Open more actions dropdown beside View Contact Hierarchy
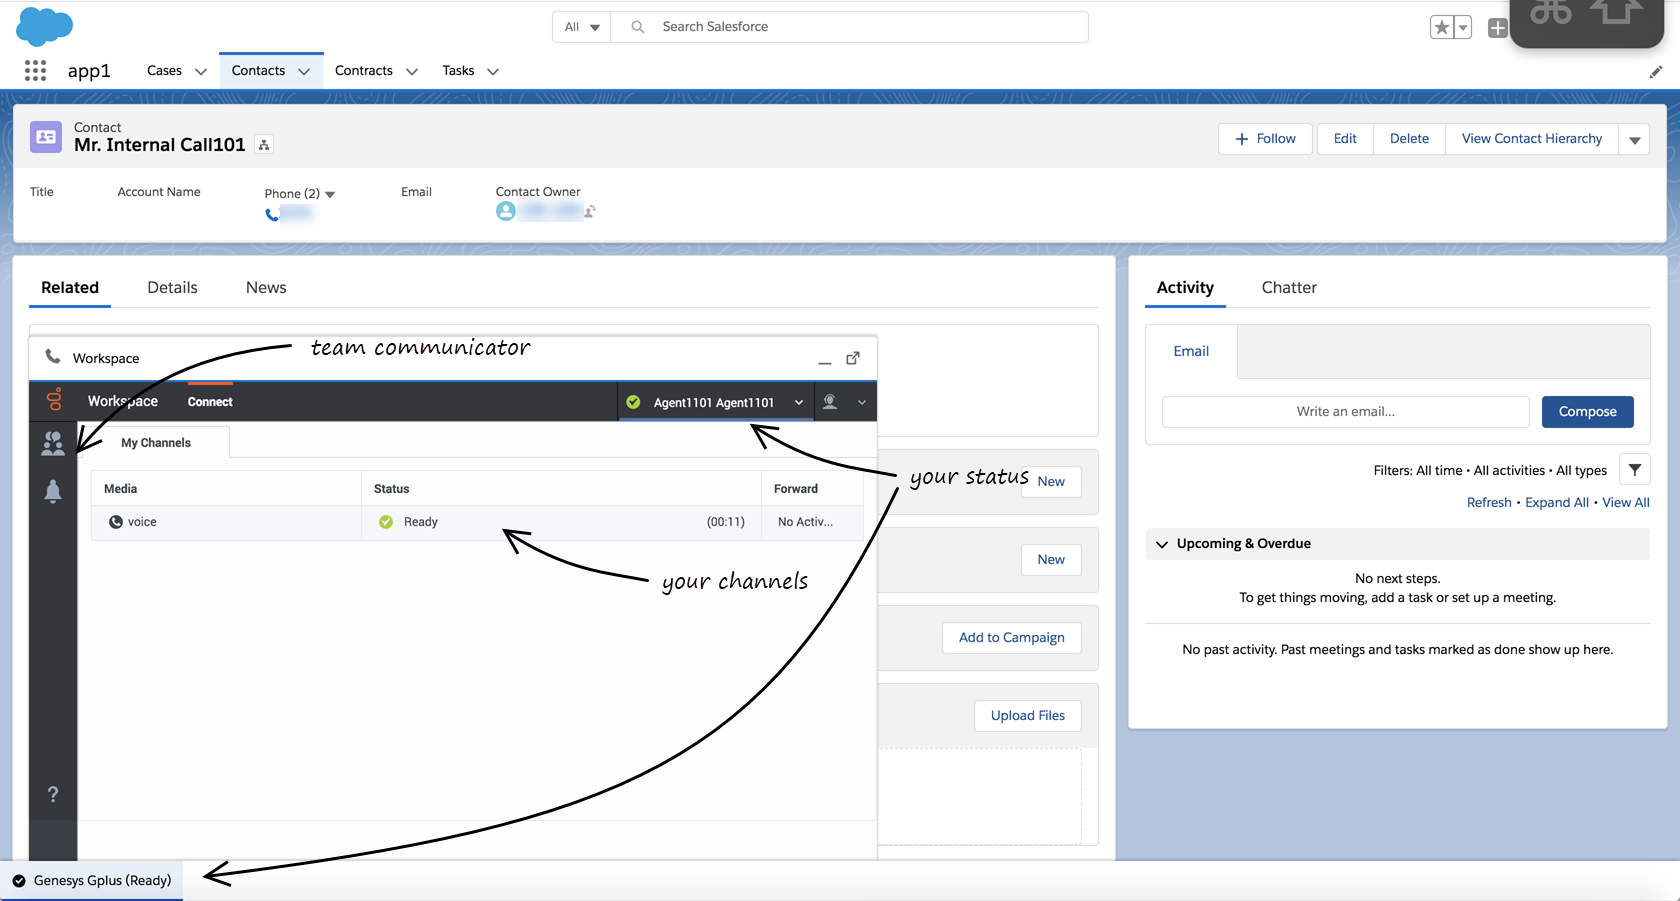Screen dimensions: 1680x901 [x=1634, y=139]
